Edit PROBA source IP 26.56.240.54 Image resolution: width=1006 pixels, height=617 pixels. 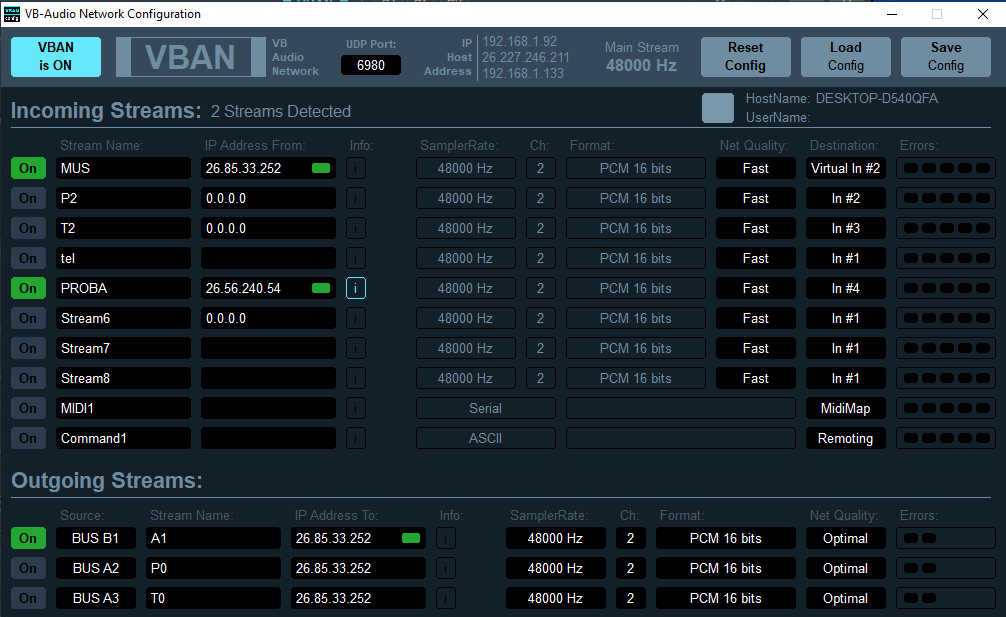(x=268, y=288)
